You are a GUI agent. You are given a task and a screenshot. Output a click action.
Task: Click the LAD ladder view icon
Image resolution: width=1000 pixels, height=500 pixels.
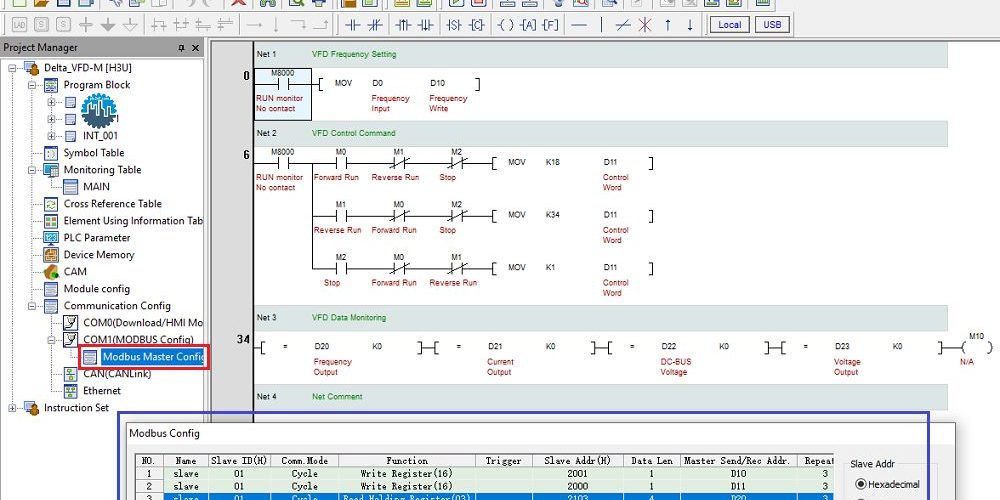coord(20,25)
